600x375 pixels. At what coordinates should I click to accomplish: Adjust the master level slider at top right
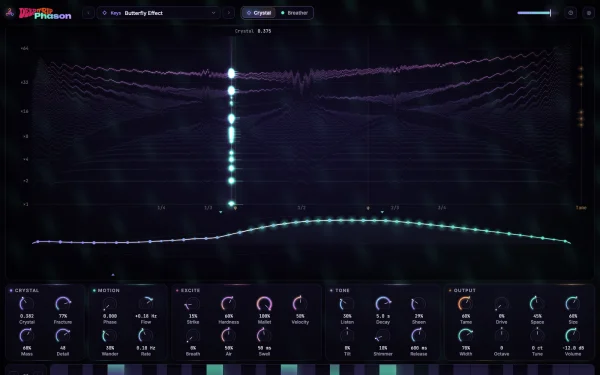coord(537,13)
